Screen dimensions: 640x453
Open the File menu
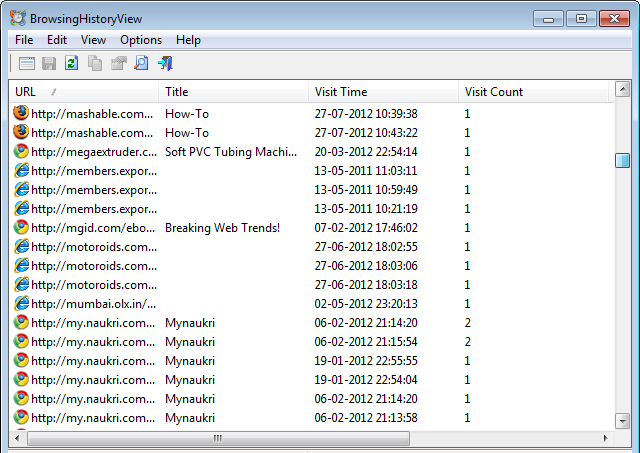point(24,40)
